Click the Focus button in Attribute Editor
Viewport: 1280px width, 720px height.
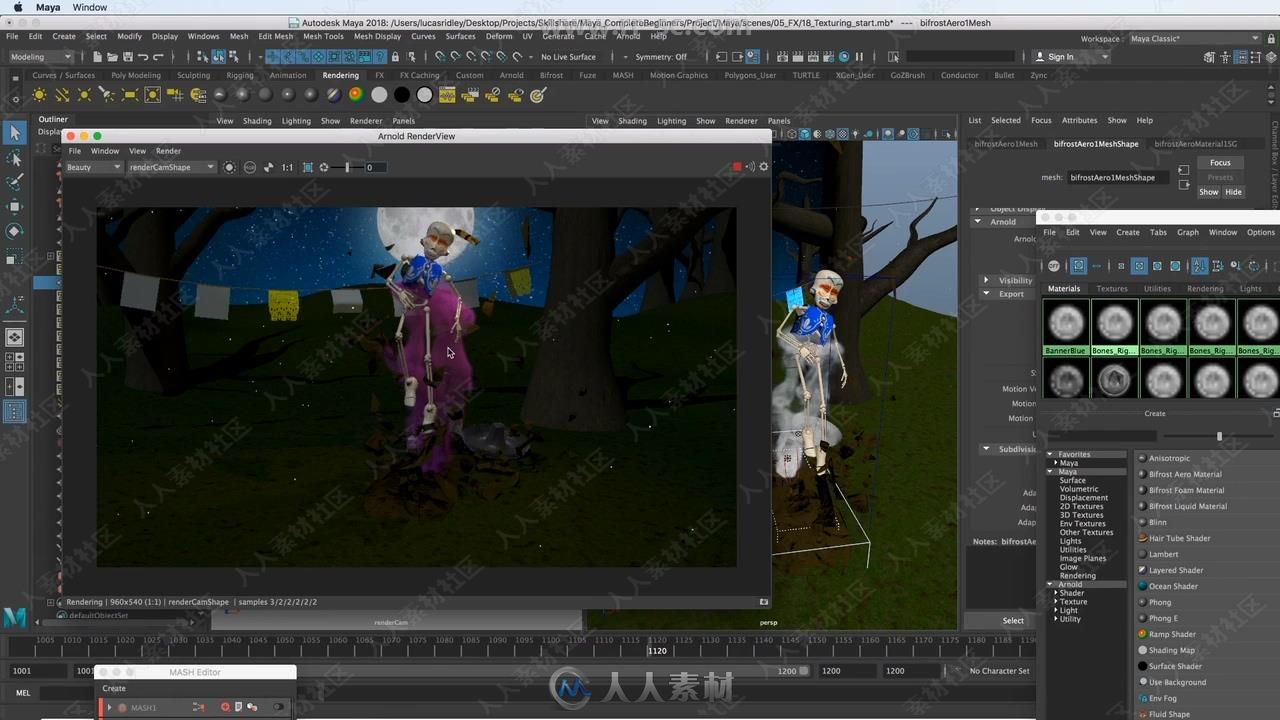point(1220,163)
